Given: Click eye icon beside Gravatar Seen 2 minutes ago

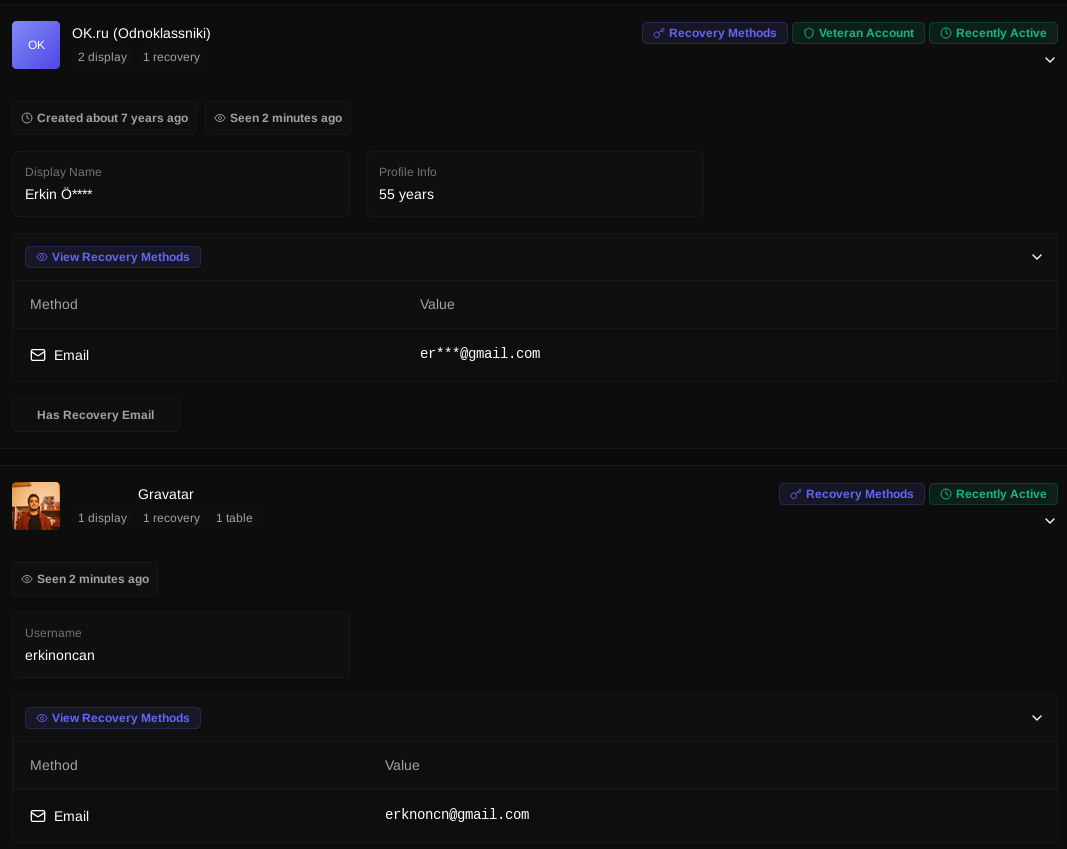Looking at the screenshot, I should (27, 580).
